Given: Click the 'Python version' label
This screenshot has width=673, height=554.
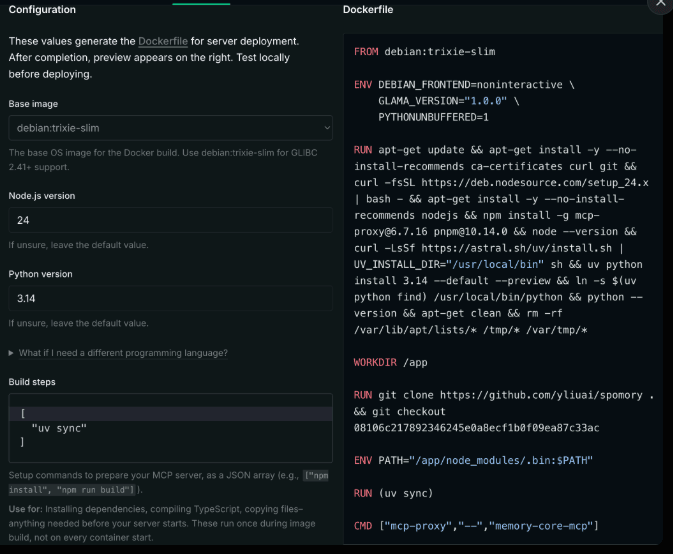Looking at the screenshot, I should click(x=40, y=274).
